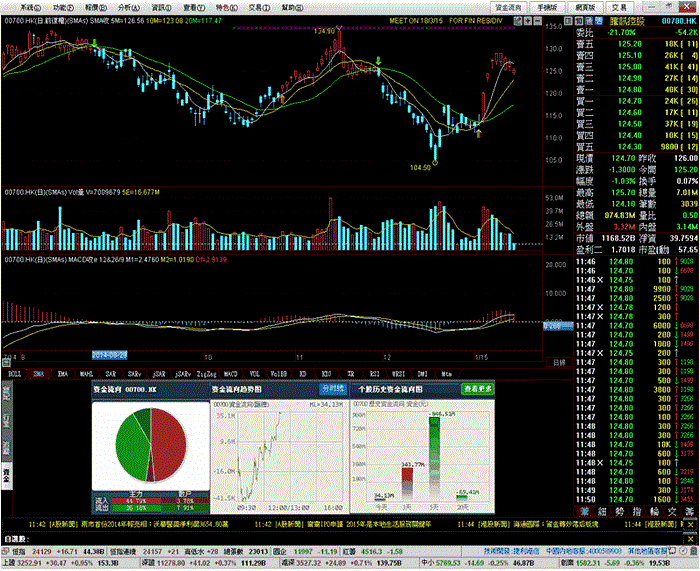Click the zoom-in plus icon above chart
Image resolution: width=700 pixels, height=571 pixels.
528,21
